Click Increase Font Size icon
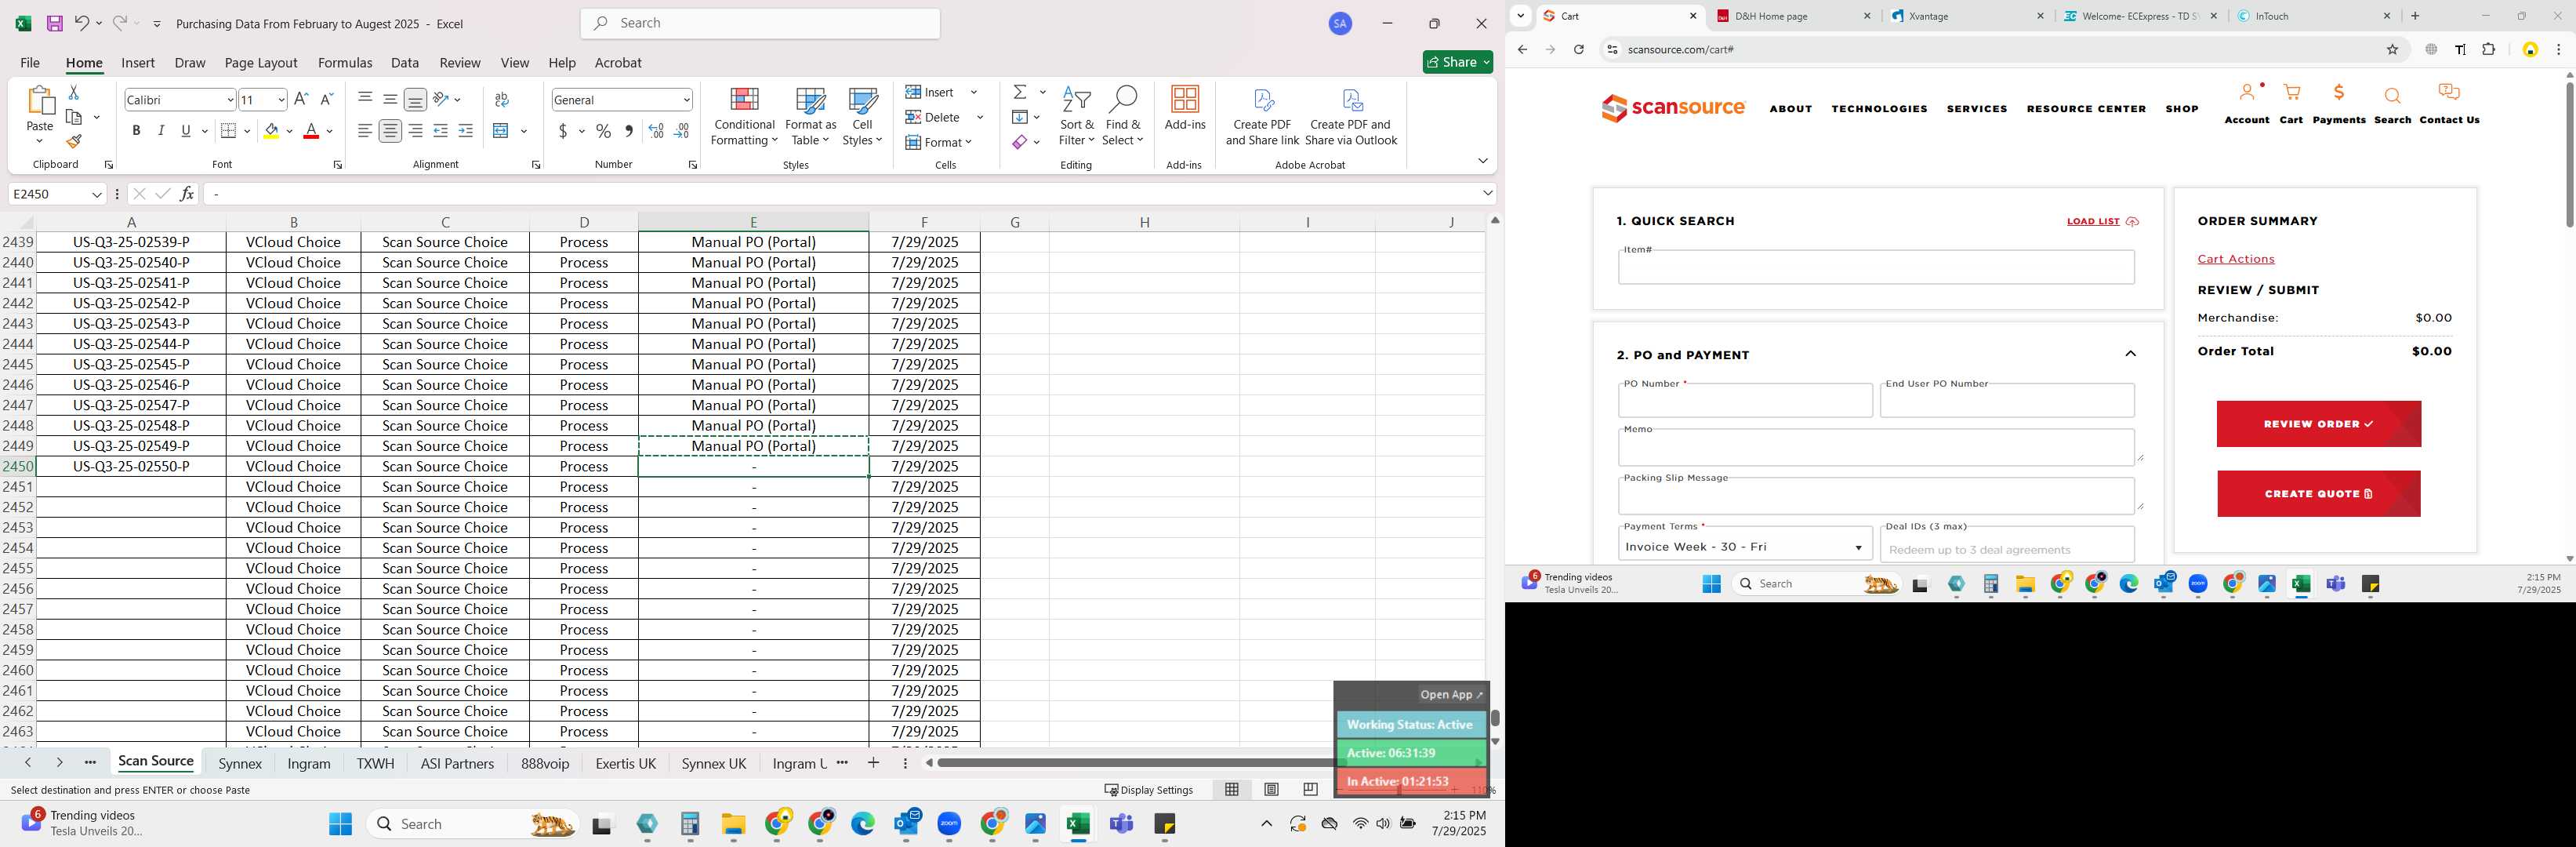This screenshot has width=2576, height=847. click(x=301, y=99)
